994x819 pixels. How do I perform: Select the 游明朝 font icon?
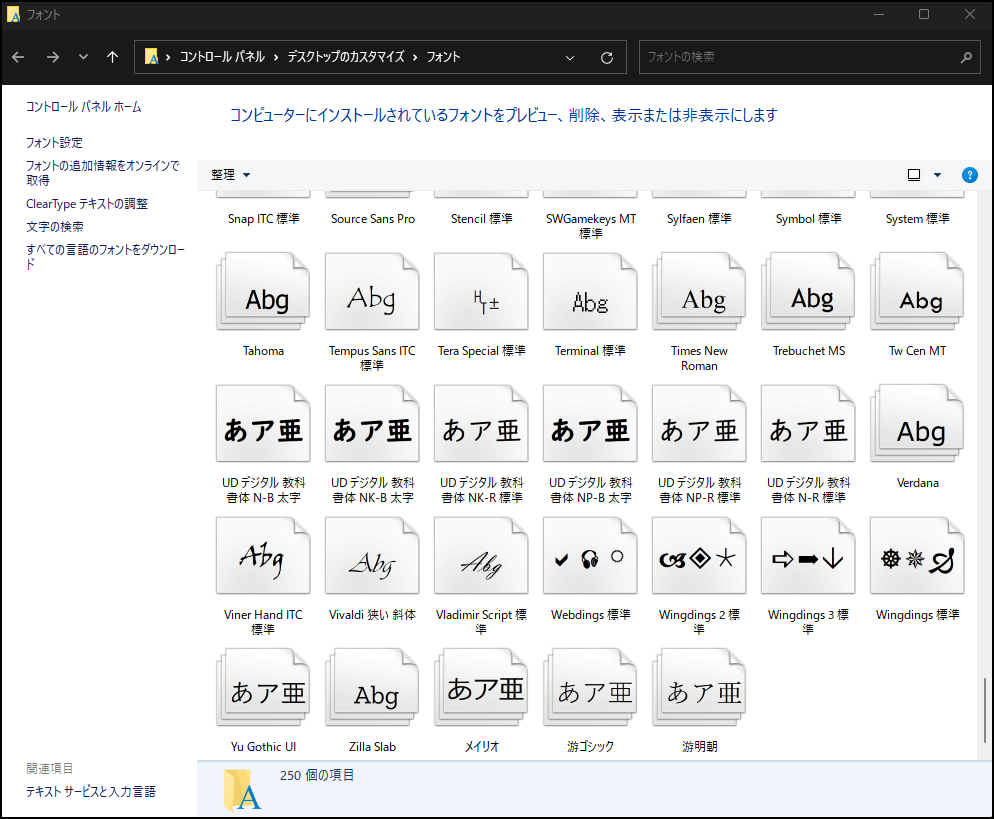click(699, 688)
